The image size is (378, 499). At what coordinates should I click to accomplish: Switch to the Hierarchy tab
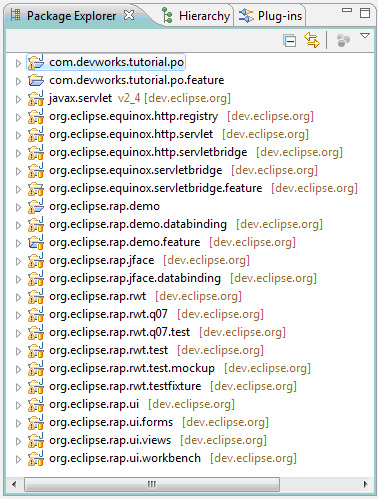tap(196, 16)
